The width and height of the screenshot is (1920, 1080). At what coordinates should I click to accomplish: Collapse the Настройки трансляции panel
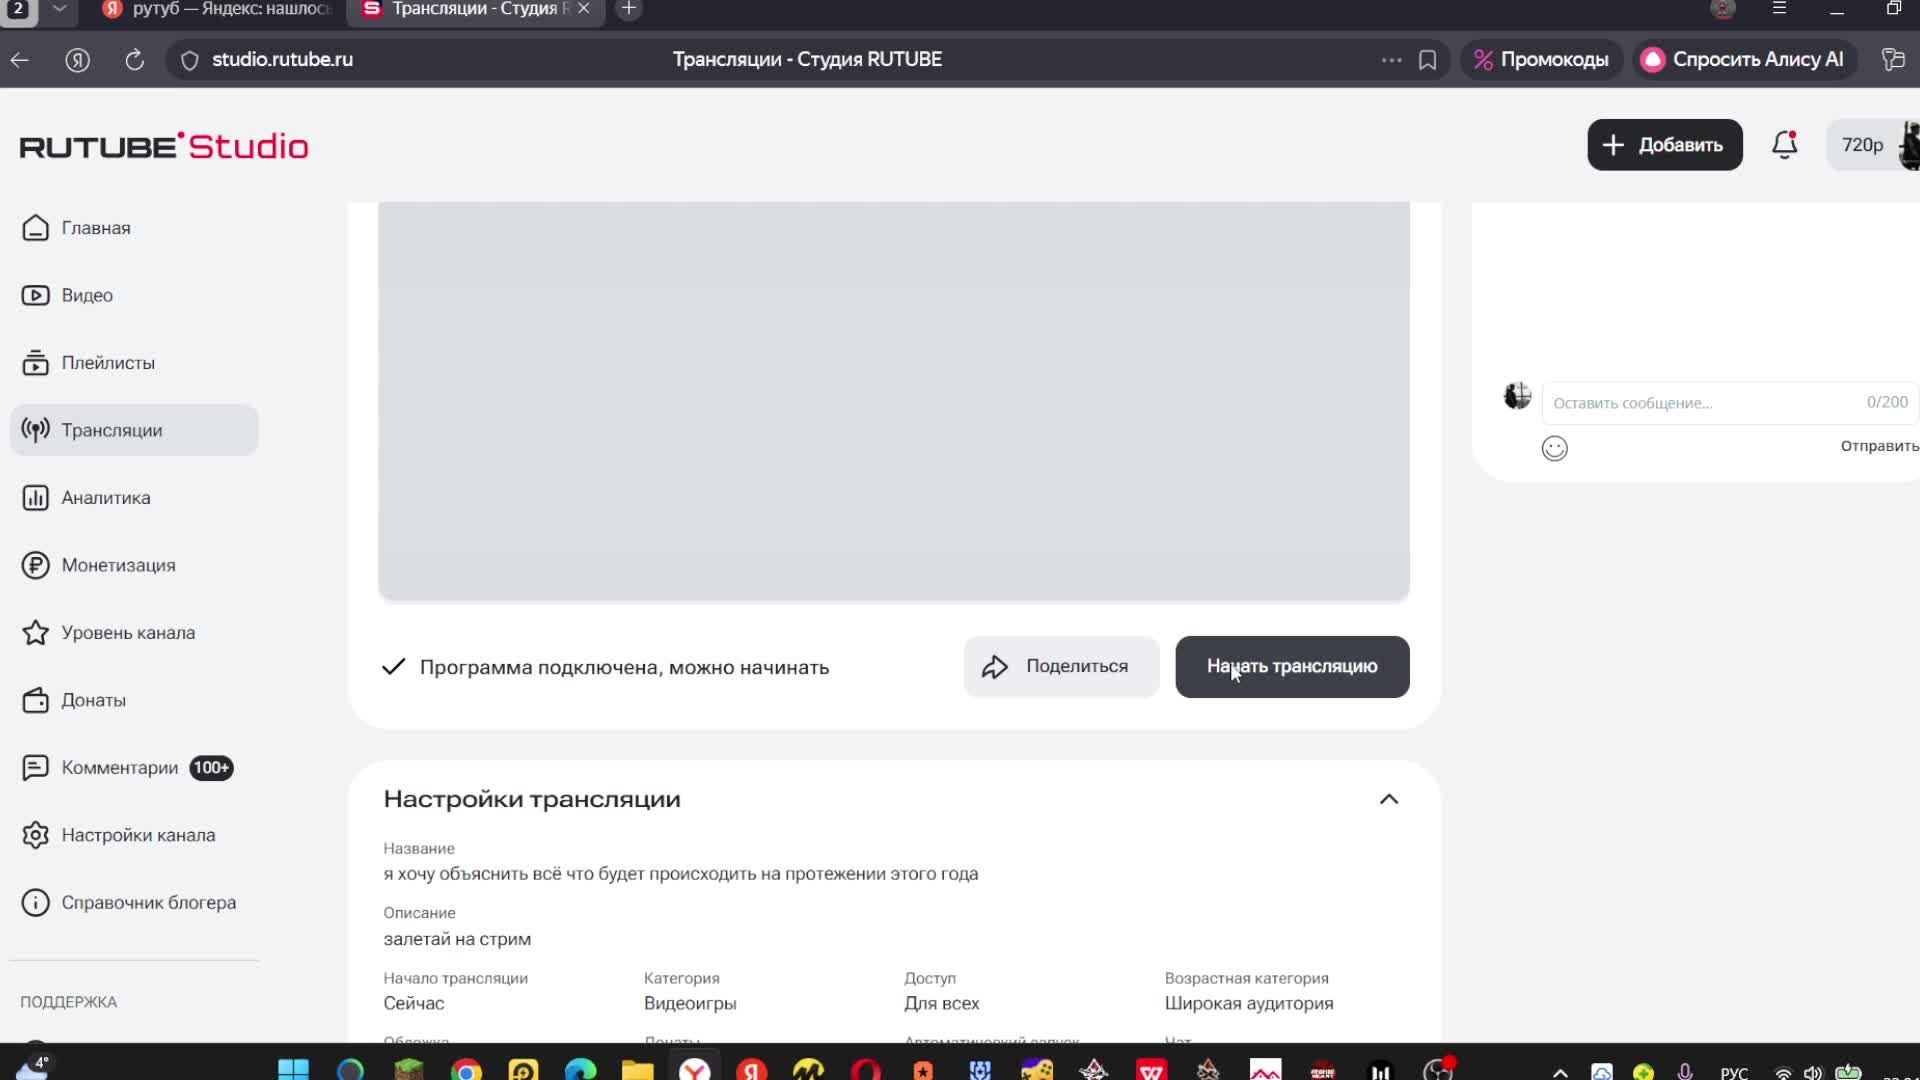pos(1389,798)
